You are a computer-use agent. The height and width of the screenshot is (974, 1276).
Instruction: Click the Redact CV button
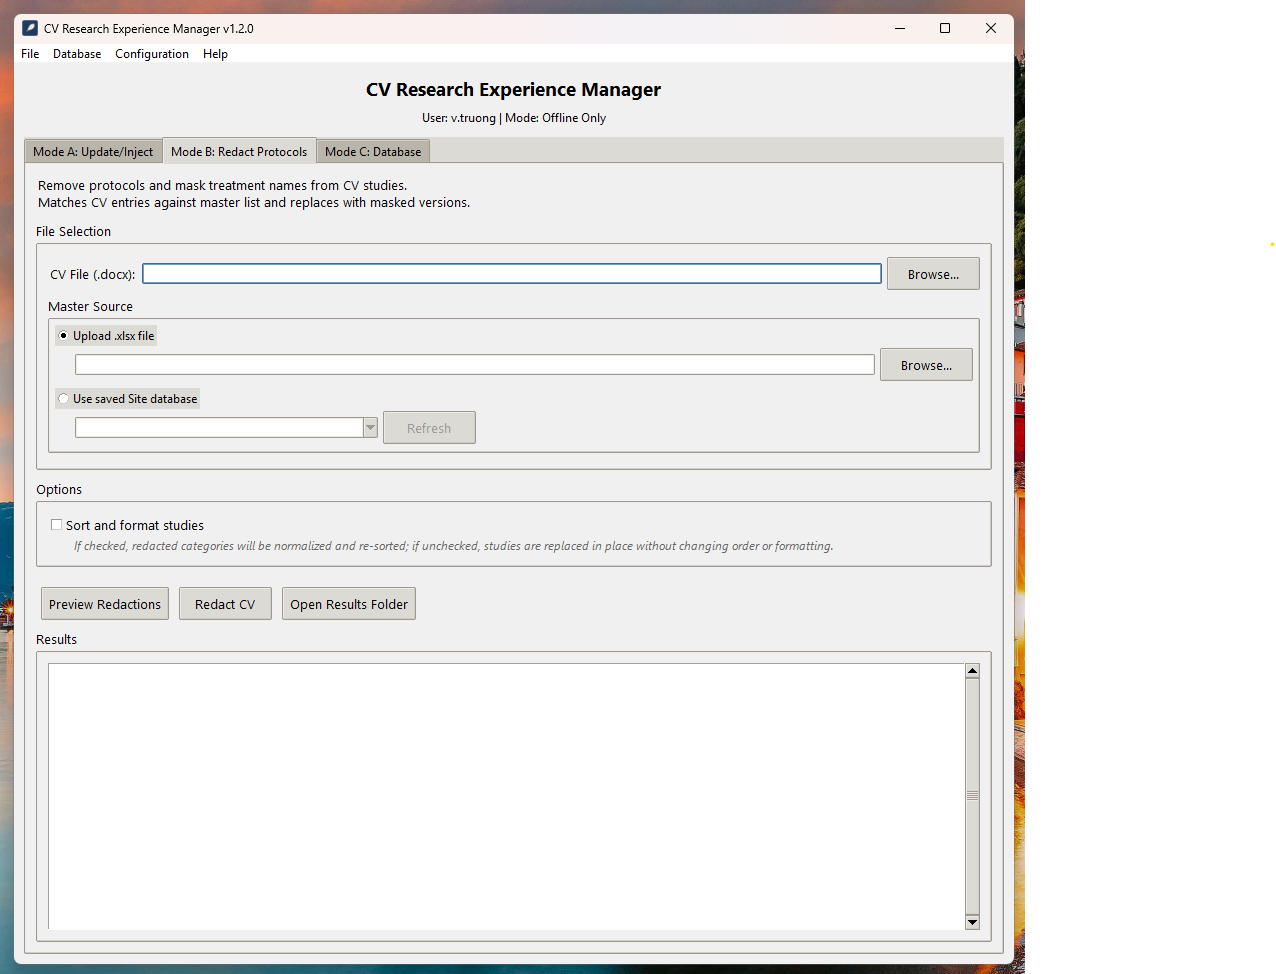pos(225,604)
